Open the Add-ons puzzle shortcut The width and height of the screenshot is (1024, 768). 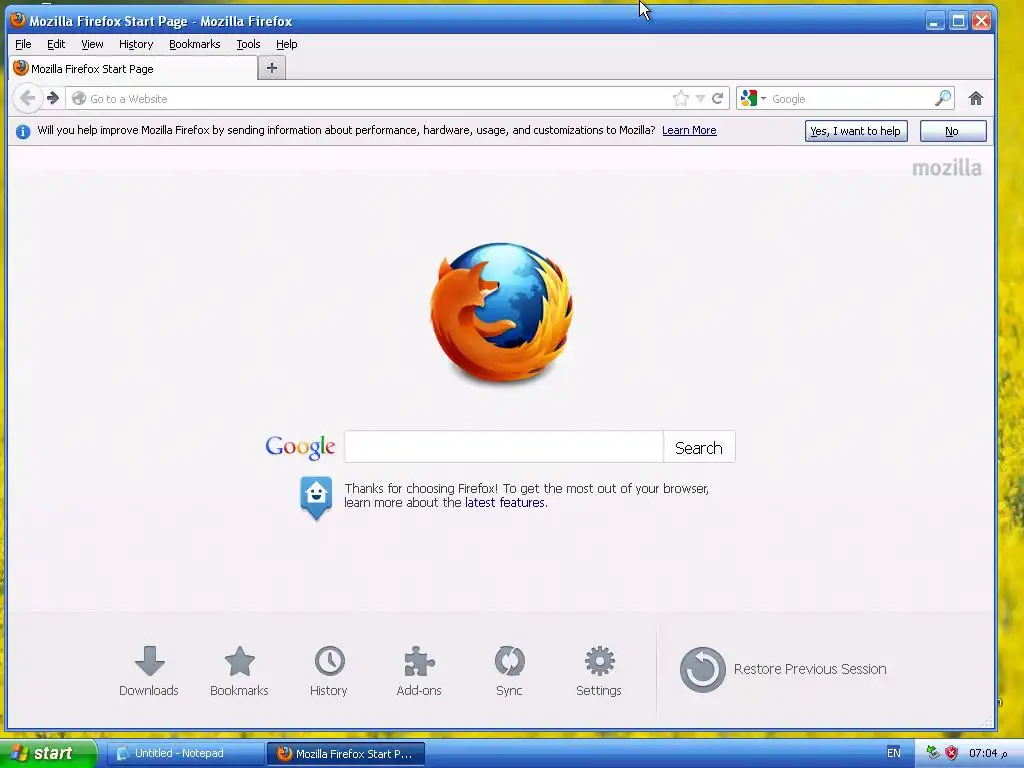(x=419, y=661)
